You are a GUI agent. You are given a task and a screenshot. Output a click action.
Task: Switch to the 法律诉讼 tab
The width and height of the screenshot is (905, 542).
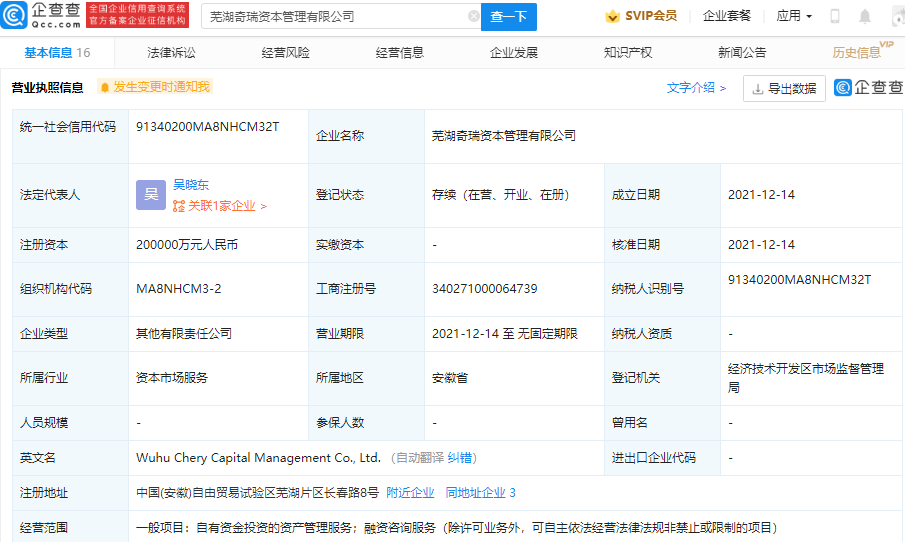pyautogui.click(x=171, y=53)
